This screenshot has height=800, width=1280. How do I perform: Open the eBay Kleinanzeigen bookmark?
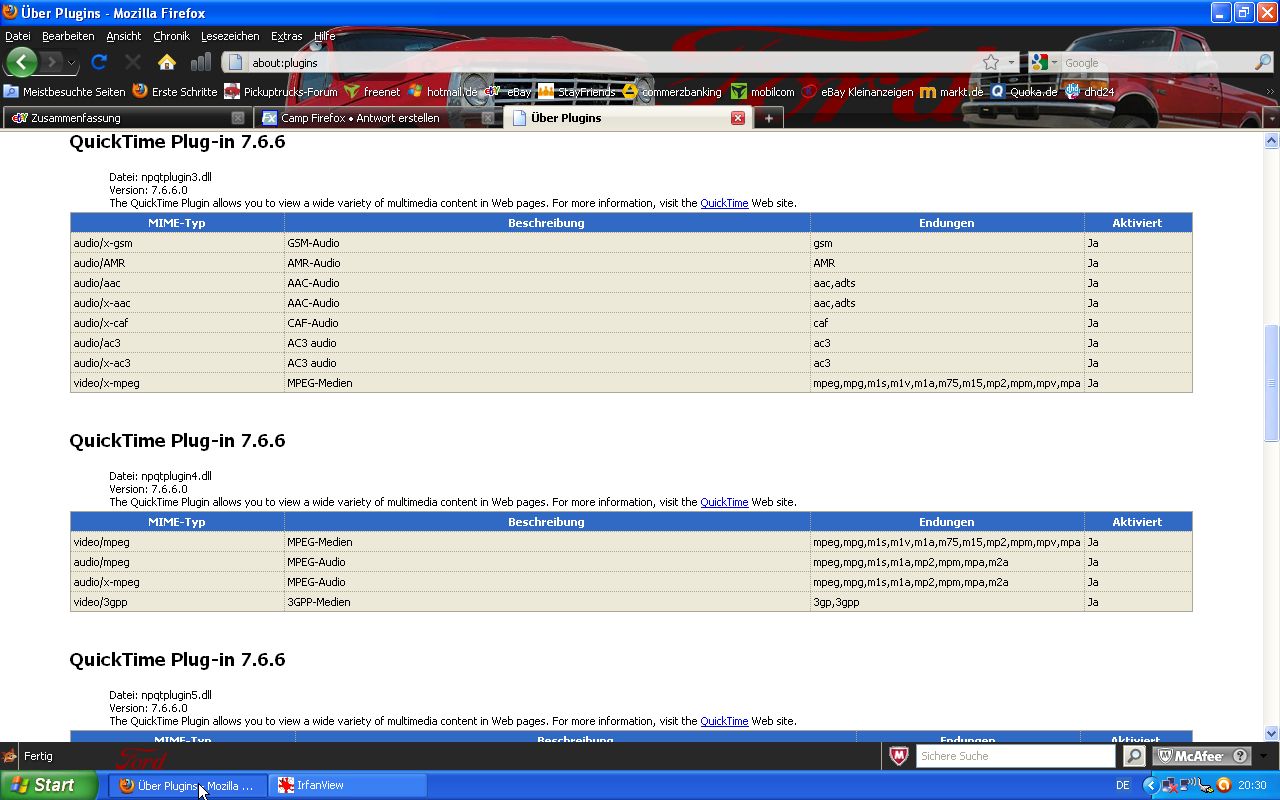pos(858,91)
